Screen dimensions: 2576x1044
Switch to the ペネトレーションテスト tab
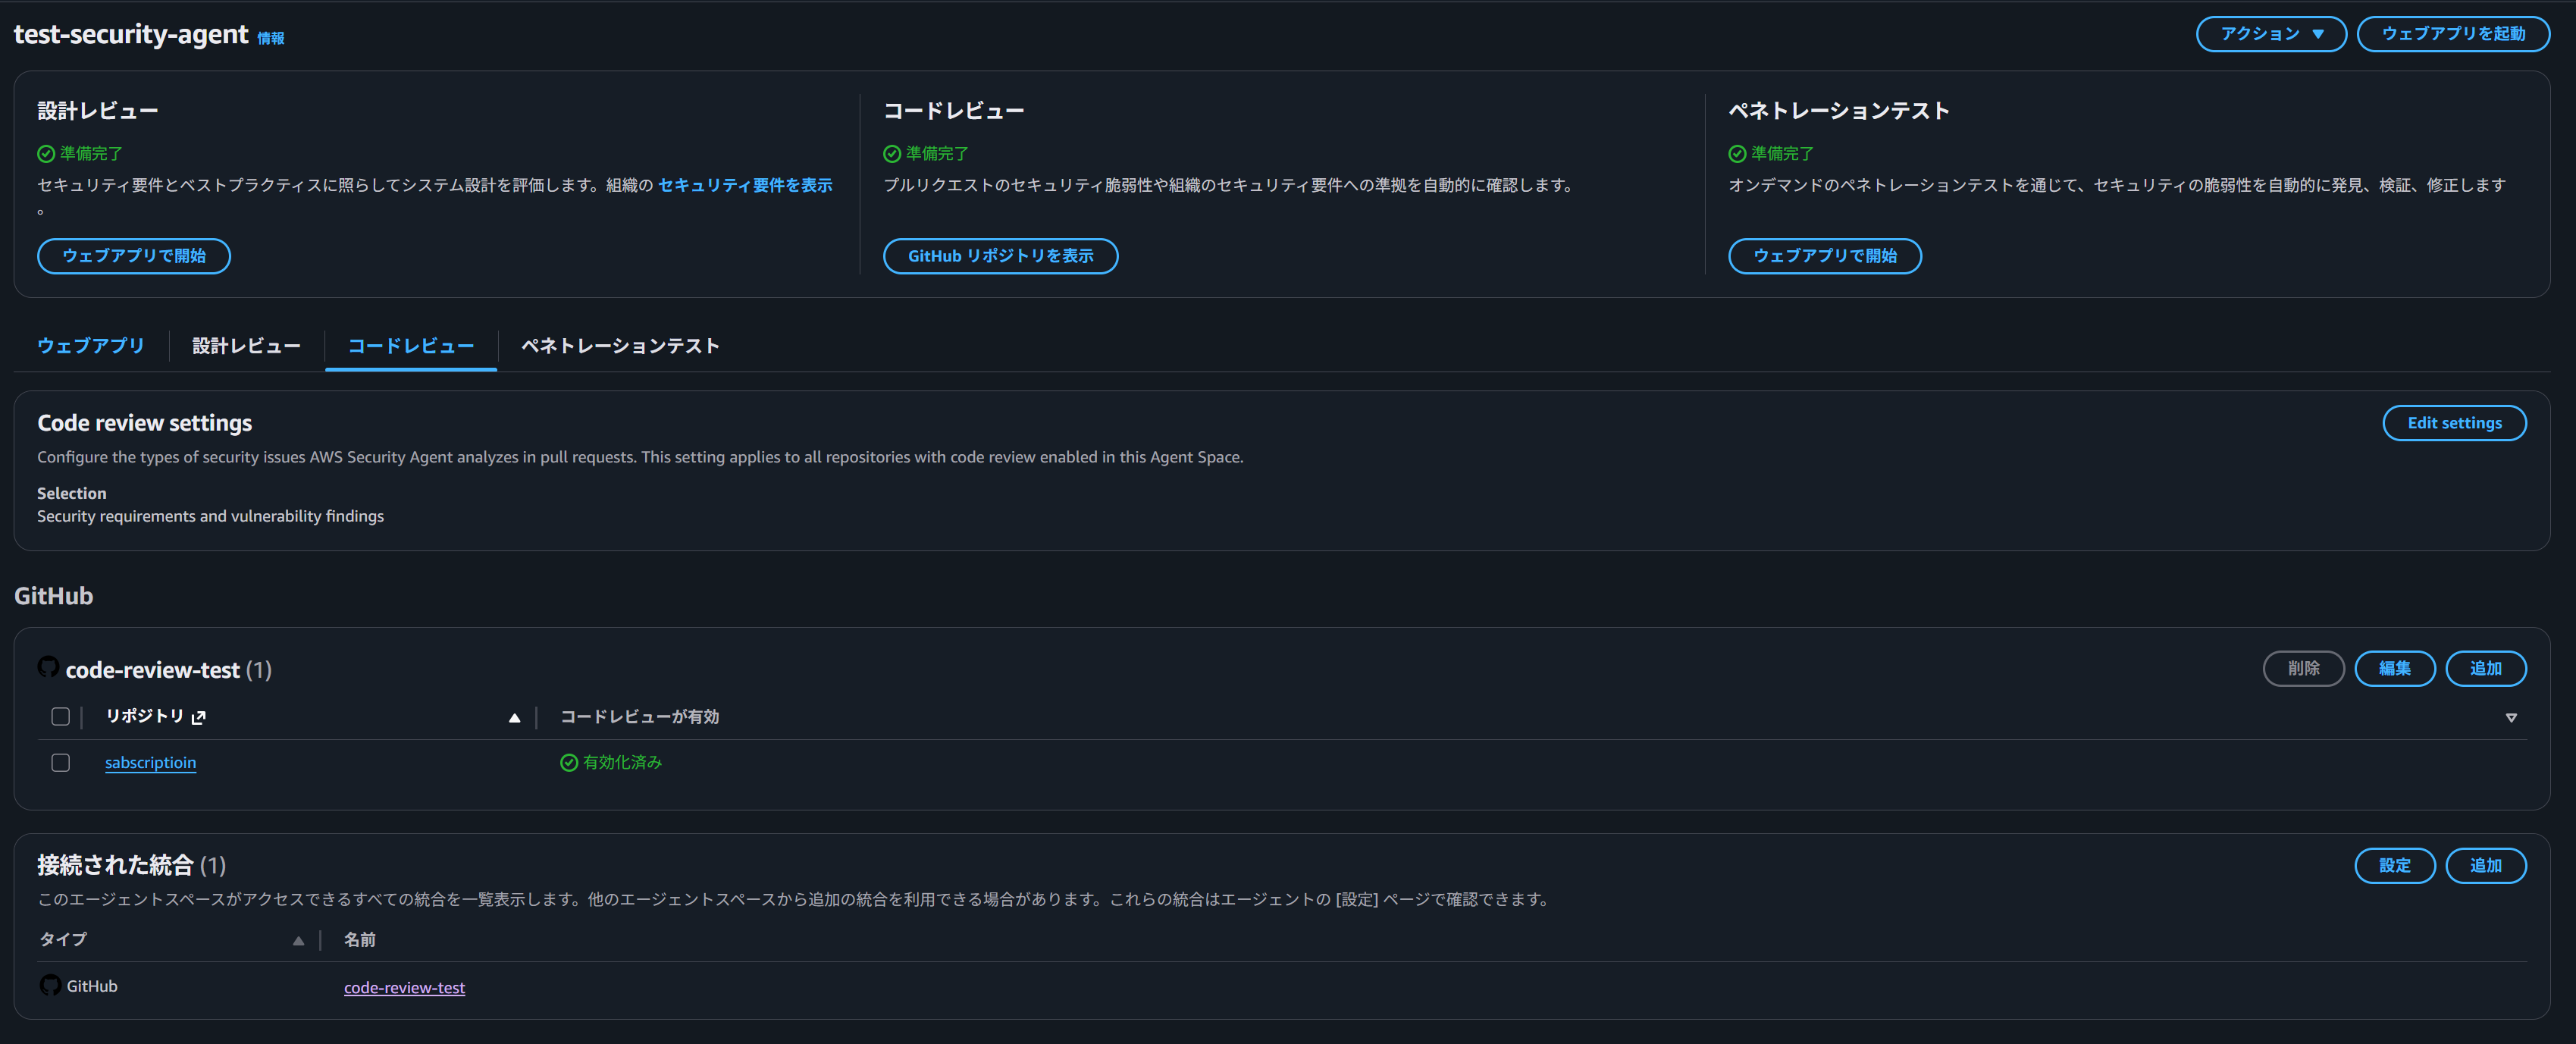(620, 346)
